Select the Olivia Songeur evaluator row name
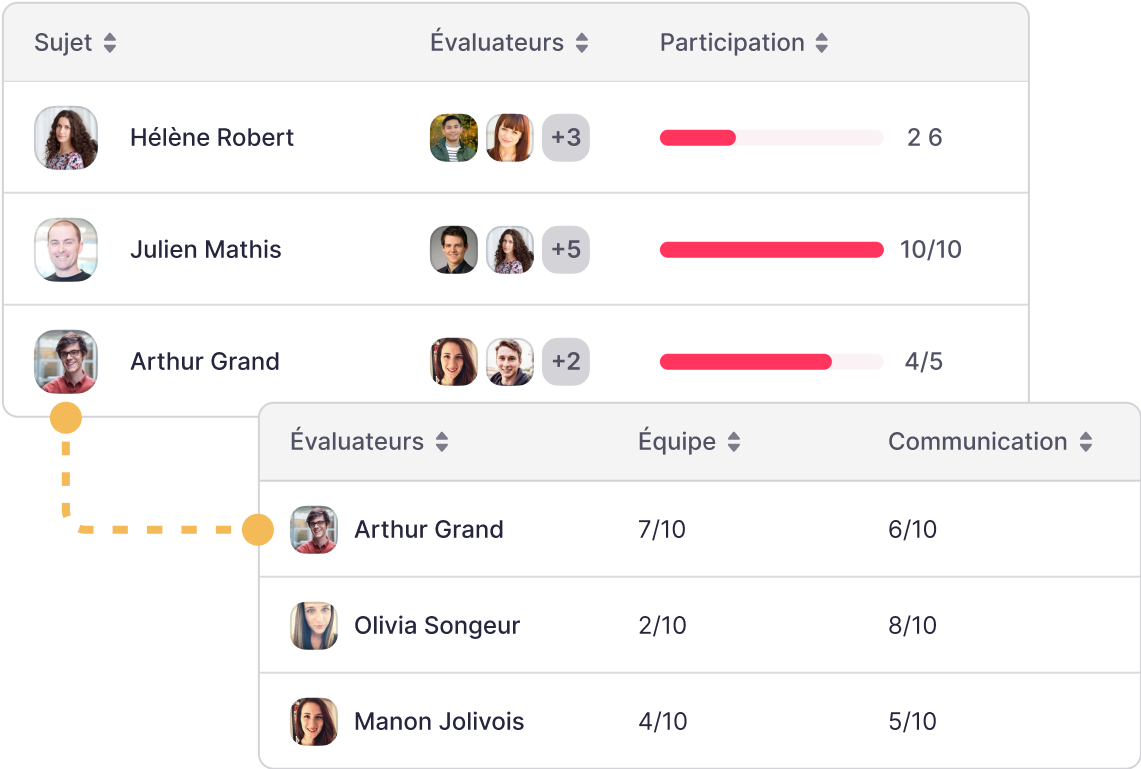This screenshot has width=1141, height=769. point(437,626)
